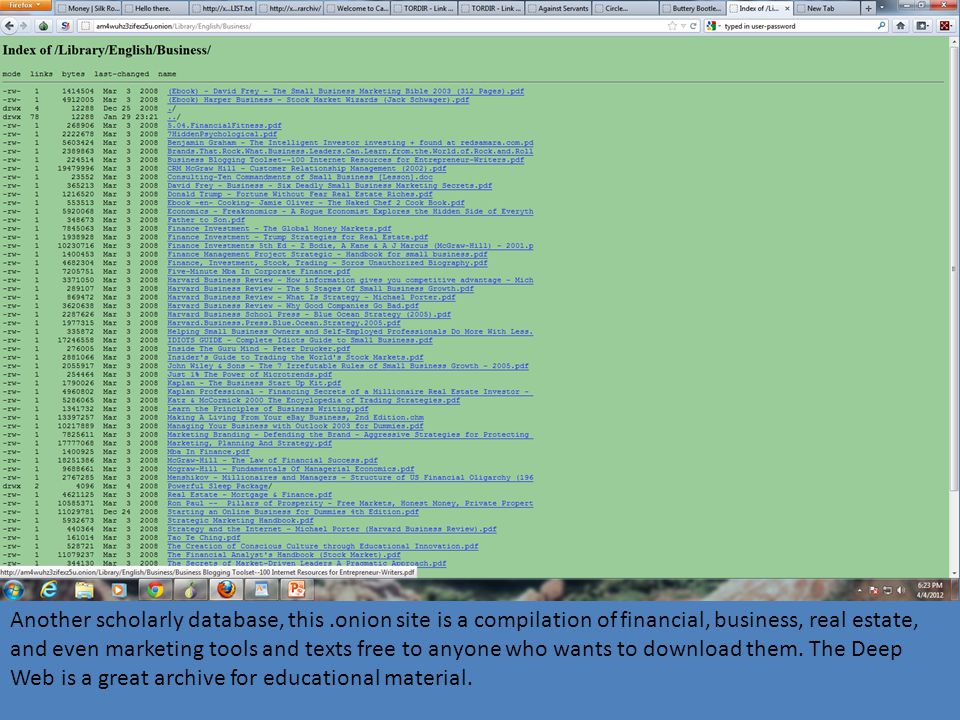Open Father to Son.pdf link
This screenshot has height=720, width=960.
pyautogui.click(x=206, y=220)
